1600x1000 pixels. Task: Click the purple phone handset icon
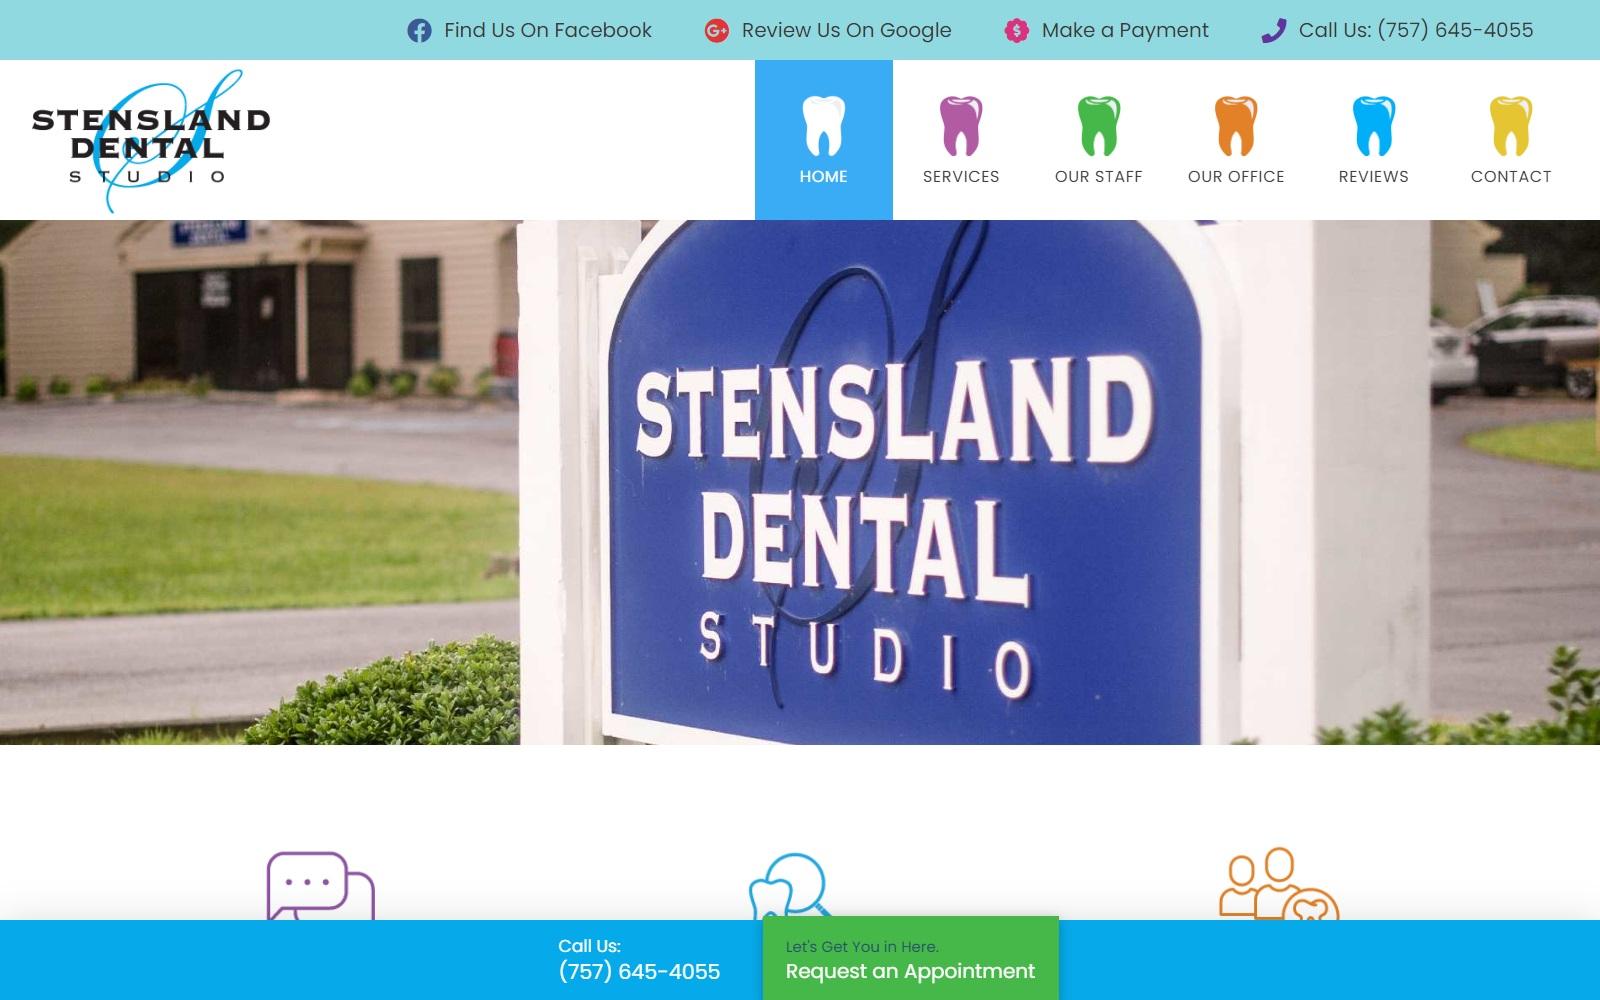coord(1273,31)
